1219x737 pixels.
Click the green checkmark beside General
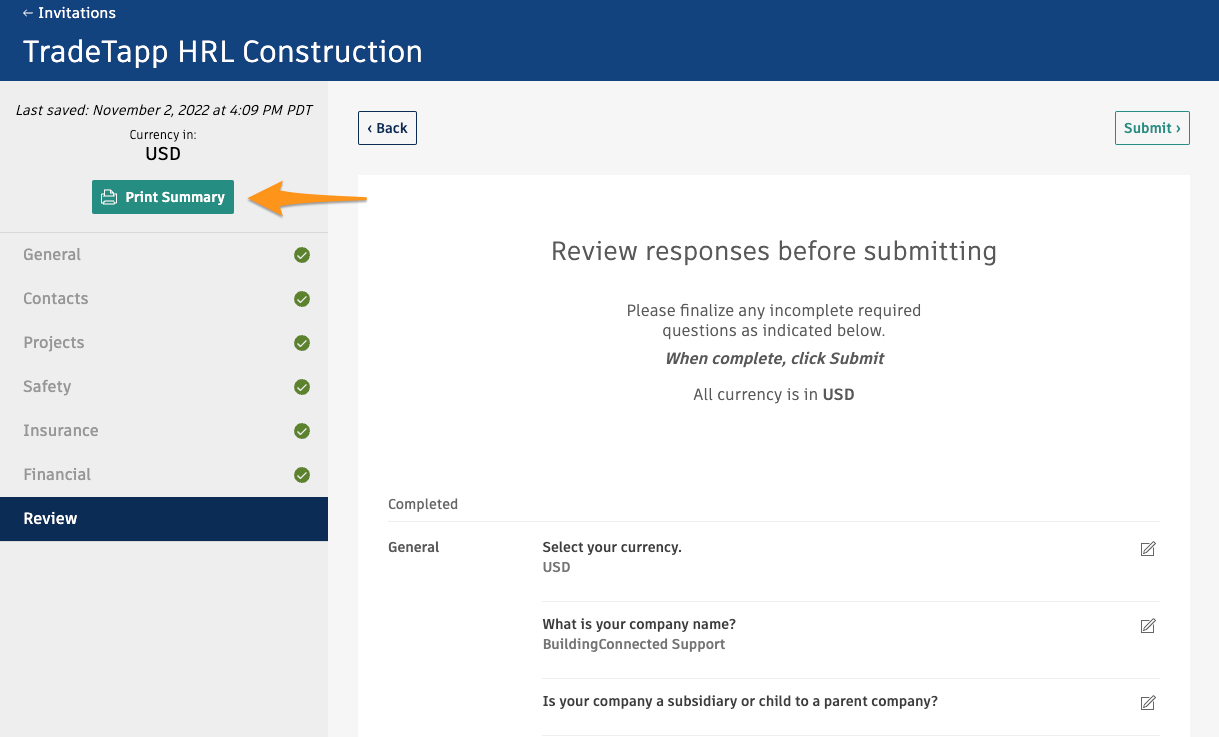[302, 255]
